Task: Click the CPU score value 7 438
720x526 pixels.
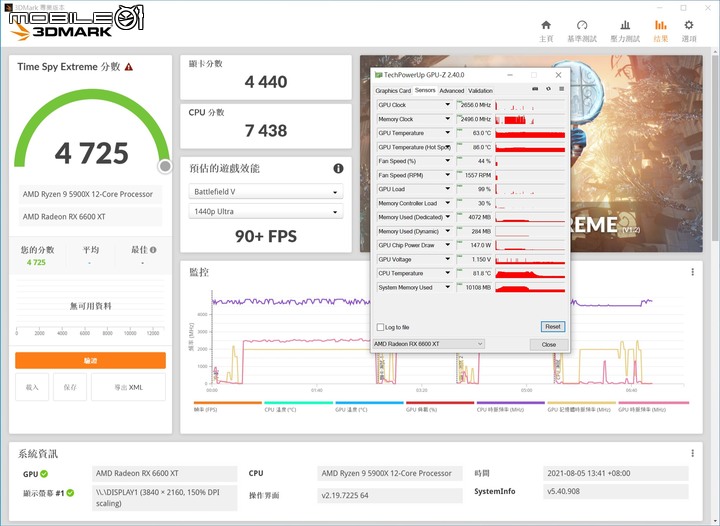Action: click(266, 131)
